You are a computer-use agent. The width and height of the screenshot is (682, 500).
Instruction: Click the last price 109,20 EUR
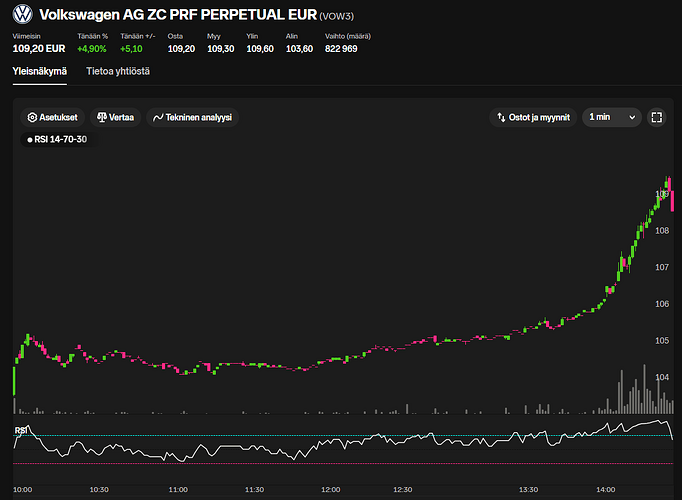[x=39, y=49]
